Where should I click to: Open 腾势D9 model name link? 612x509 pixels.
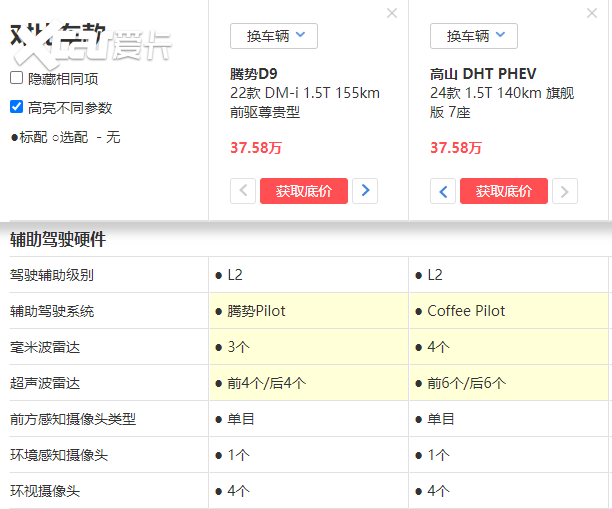(x=254, y=74)
